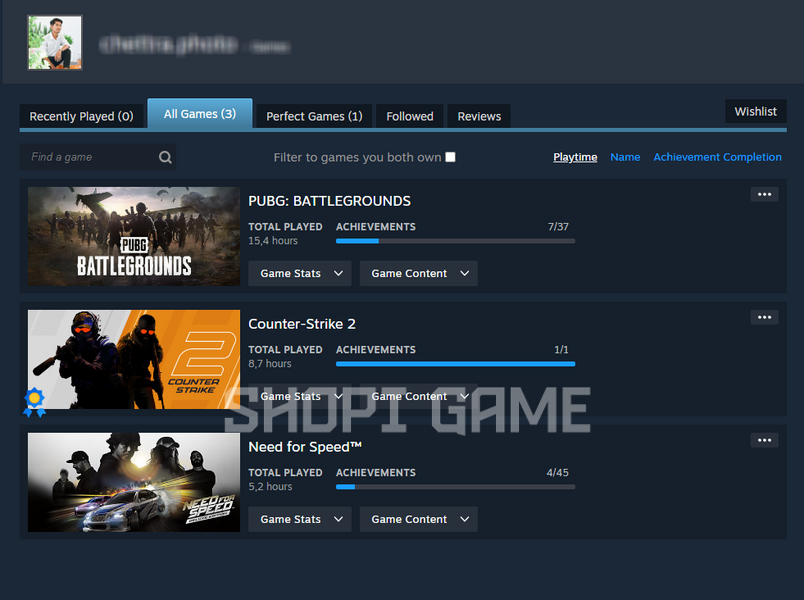Click the '7/37' achievements count
Viewport: 804px width, 600px height.
pyautogui.click(x=558, y=227)
